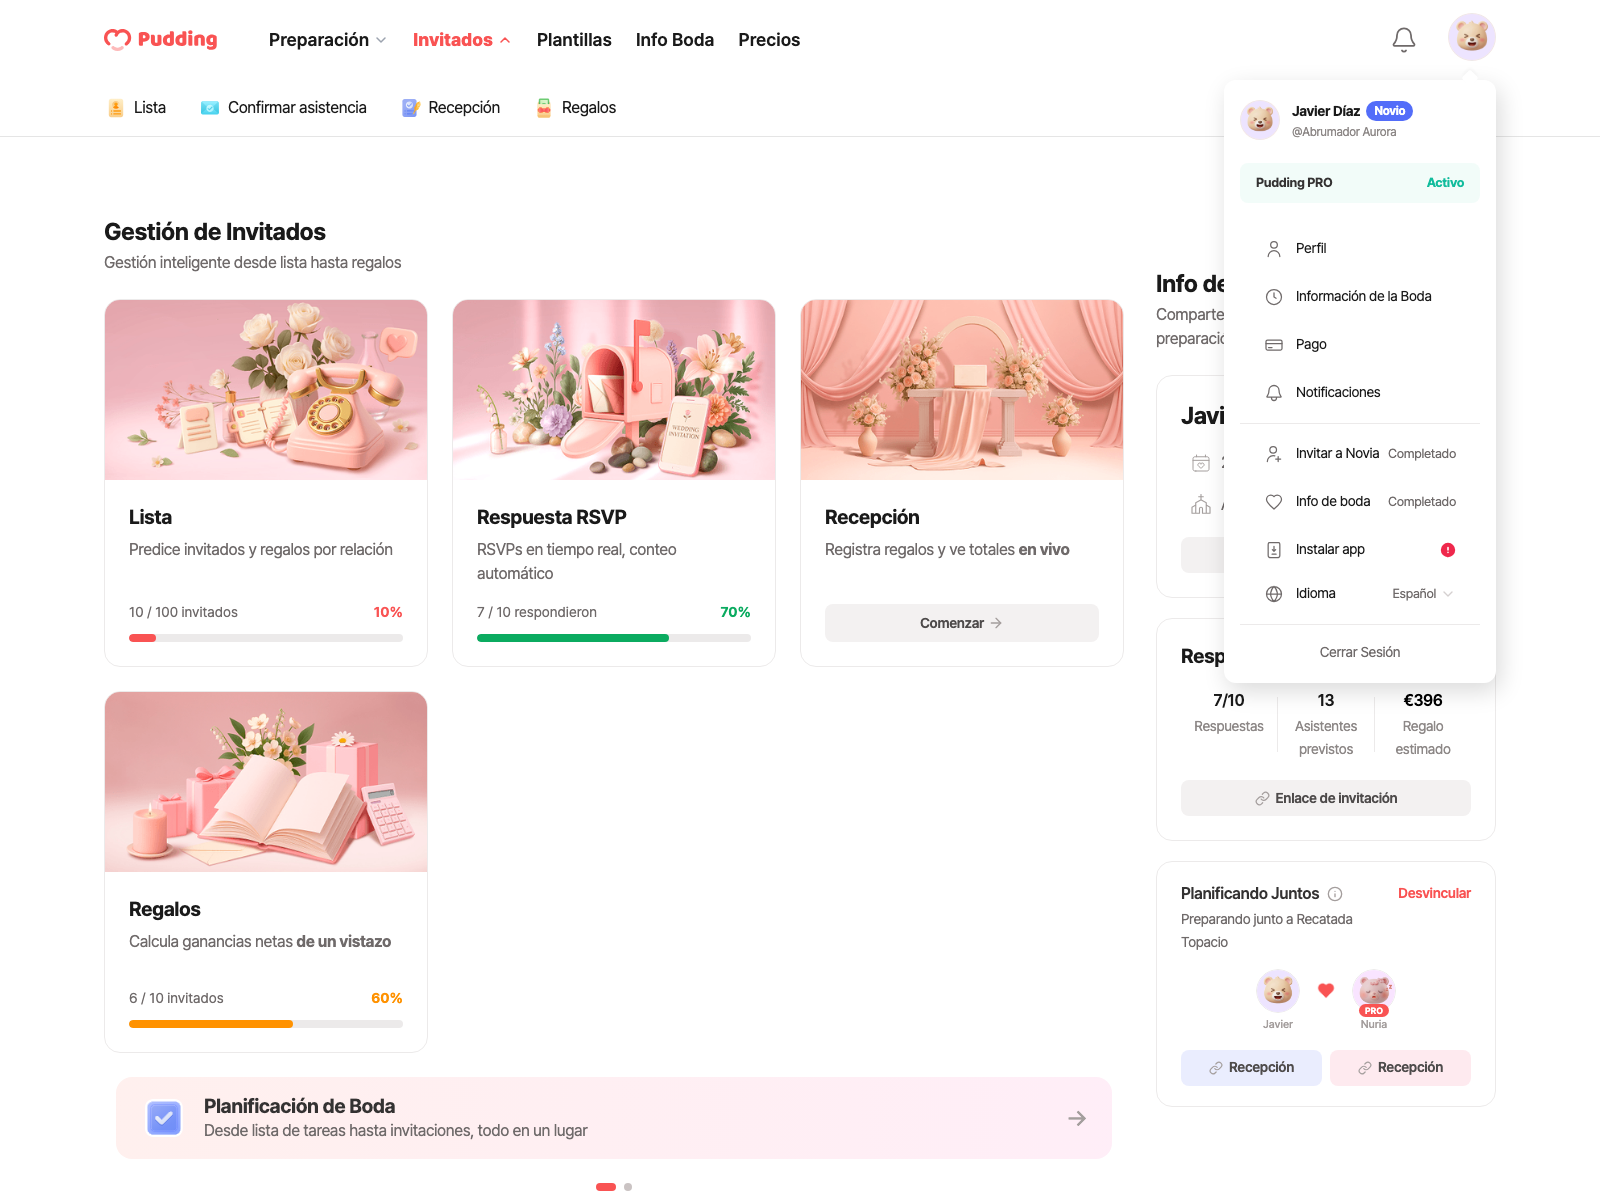Click Nuria's PRO avatar
The image size is (1600, 1200).
(1374, 991)
